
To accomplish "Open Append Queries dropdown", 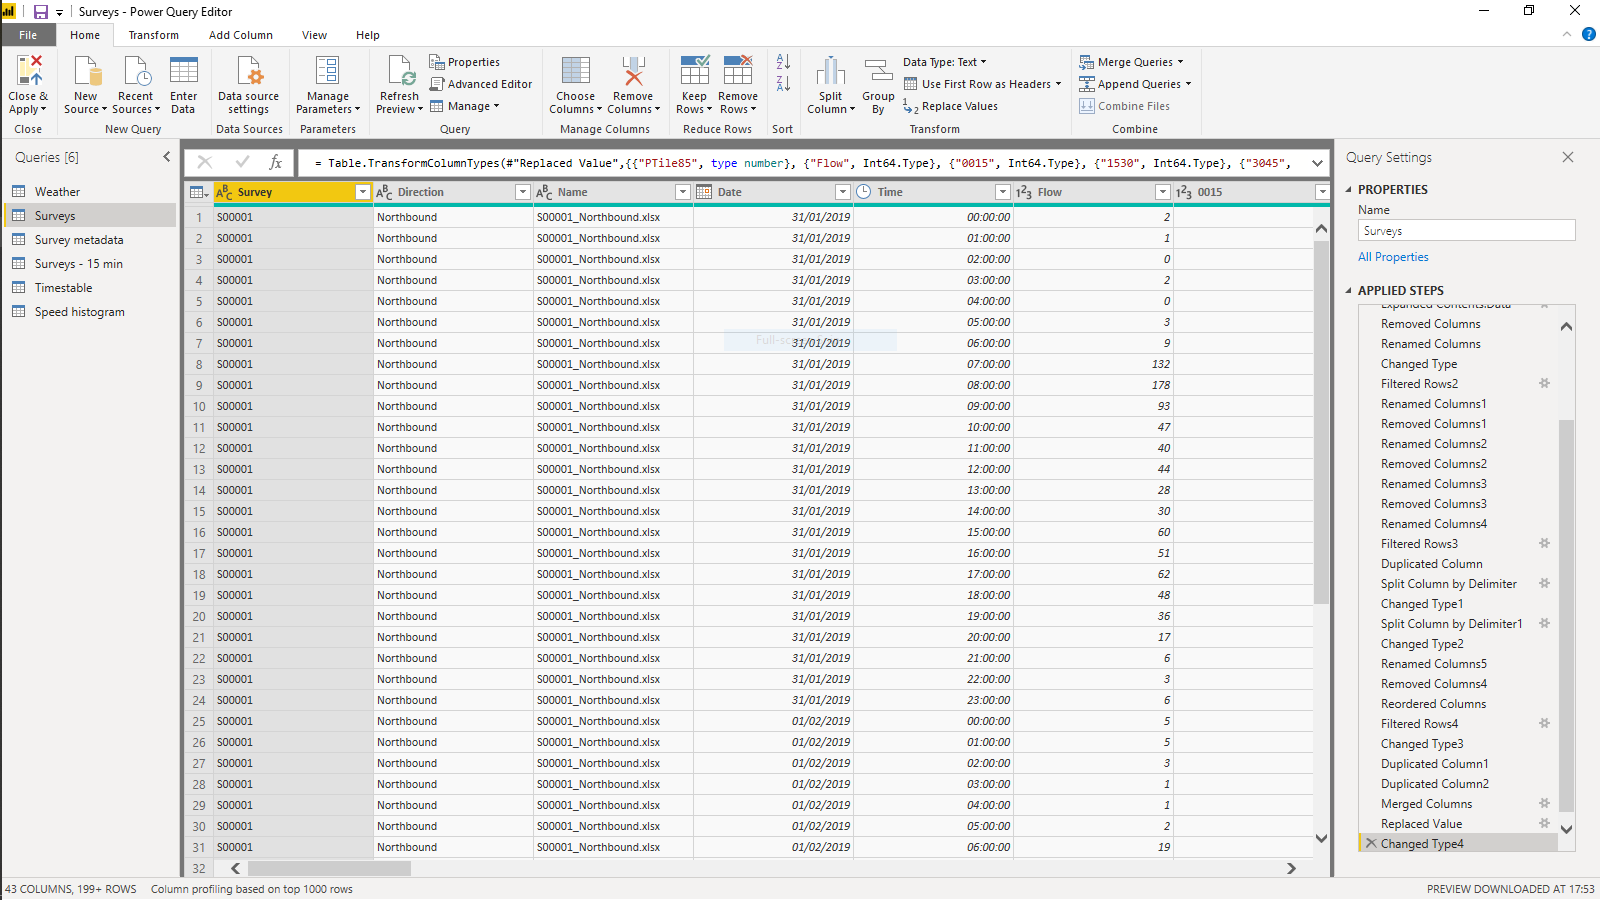I will click(1135, 84).
